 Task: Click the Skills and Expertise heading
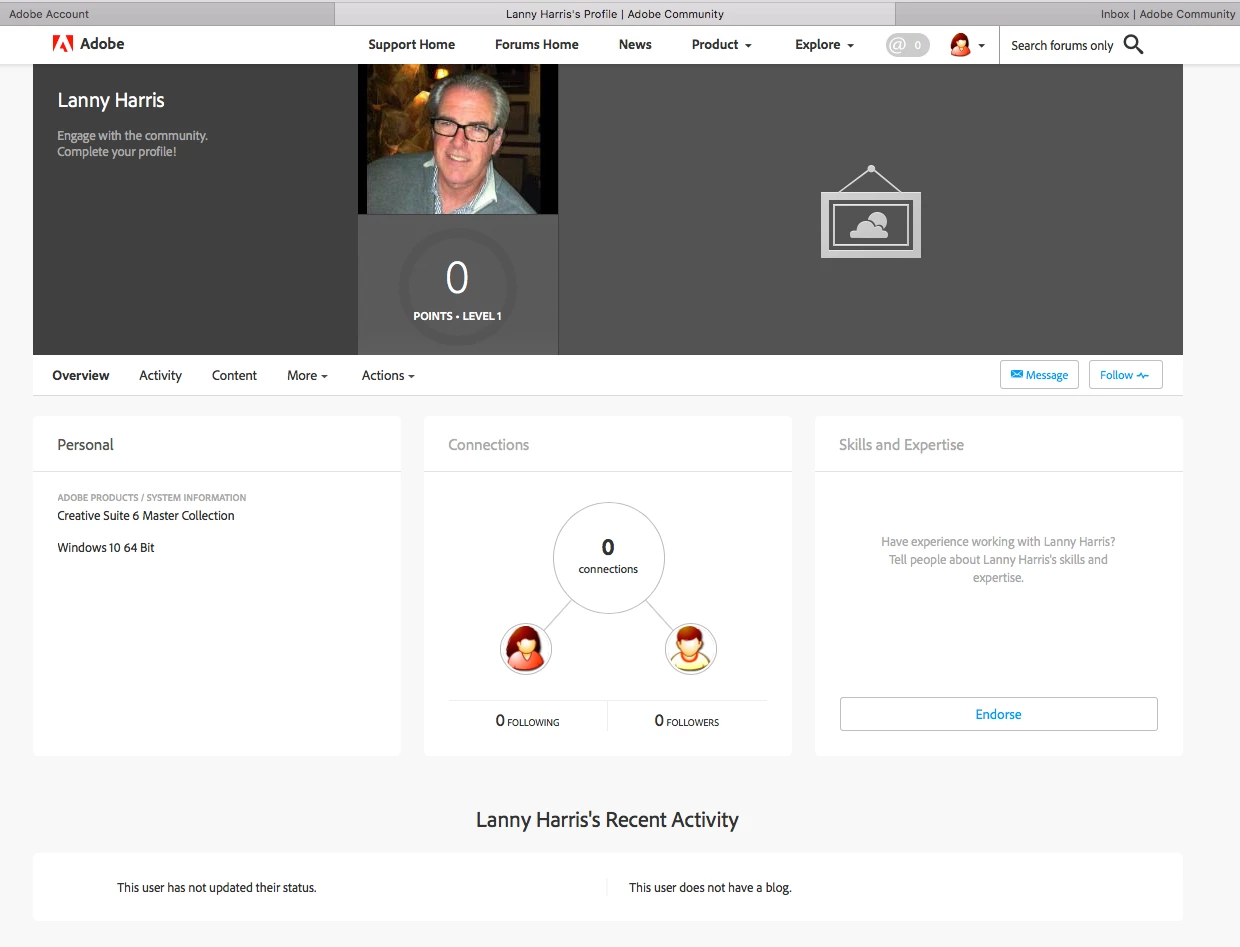click(x=901, y=445)
